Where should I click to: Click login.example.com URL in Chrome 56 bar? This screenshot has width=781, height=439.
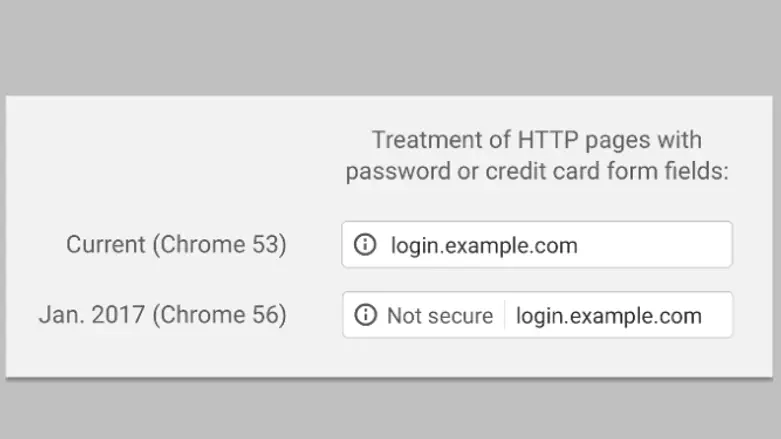608,316
